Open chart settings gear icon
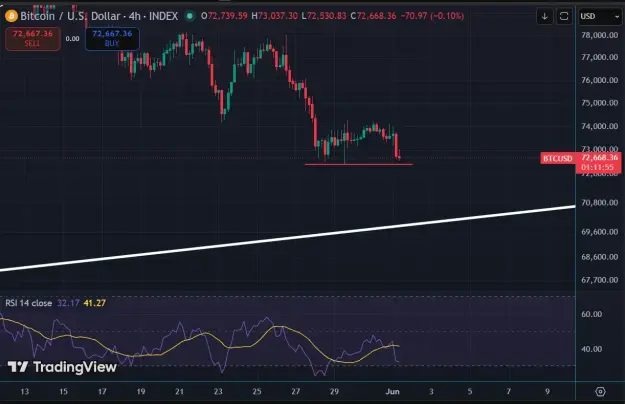This screenshot has height=404, width=625. (x=600, y=392)
